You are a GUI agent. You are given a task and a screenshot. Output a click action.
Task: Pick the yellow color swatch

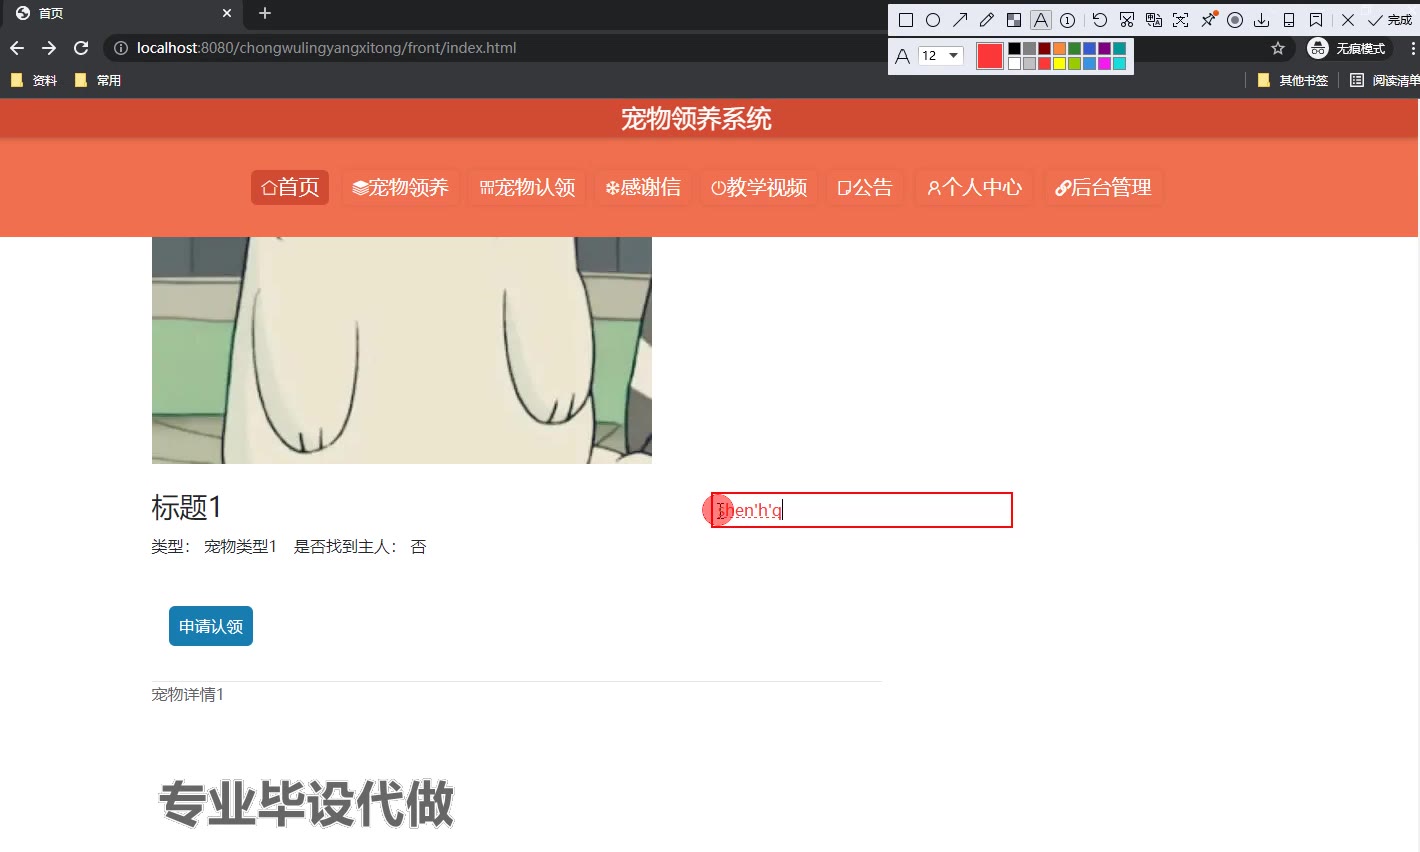(x=1059, y=63)
